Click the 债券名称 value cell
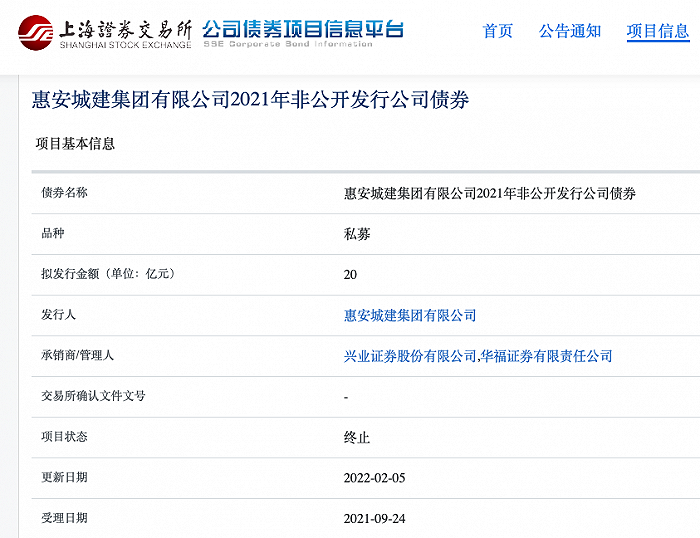The height and width of the screenshot is (538, 700). 490,193
